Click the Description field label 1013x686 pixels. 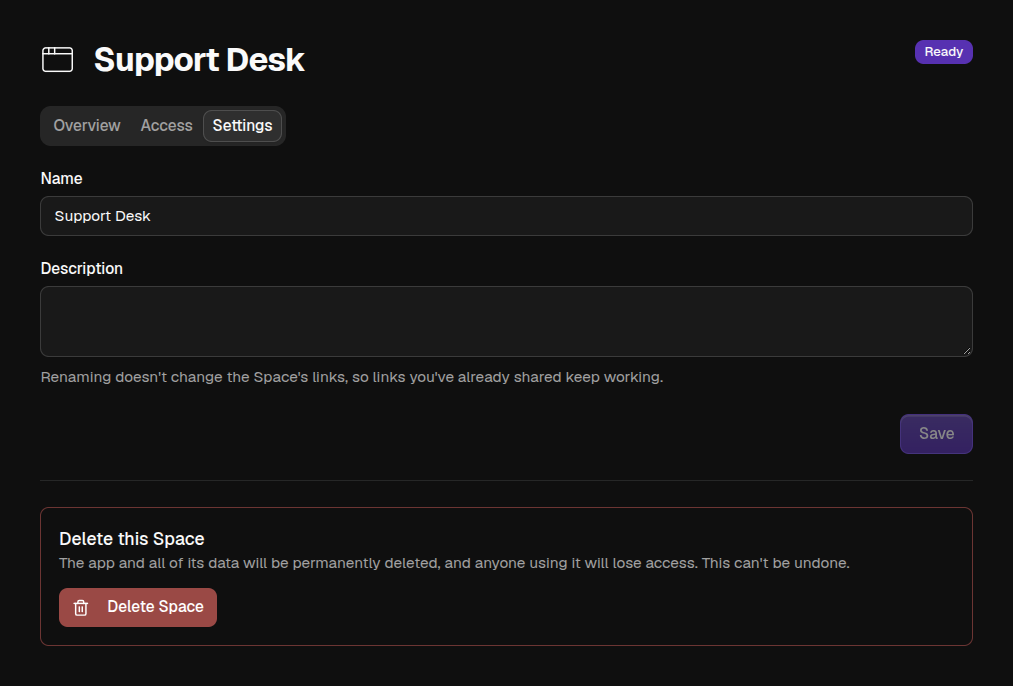click(81, 268)
